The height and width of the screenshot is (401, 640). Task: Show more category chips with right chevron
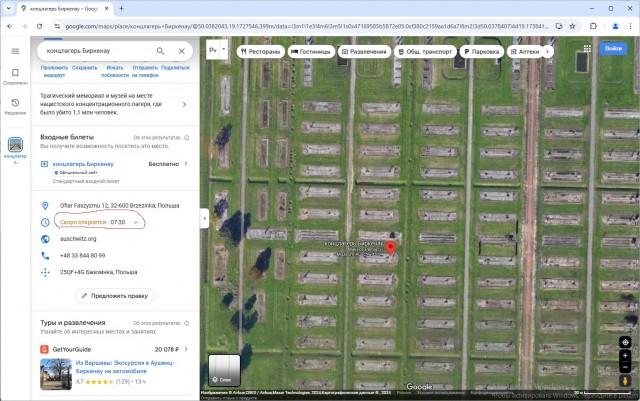[547, 51]
